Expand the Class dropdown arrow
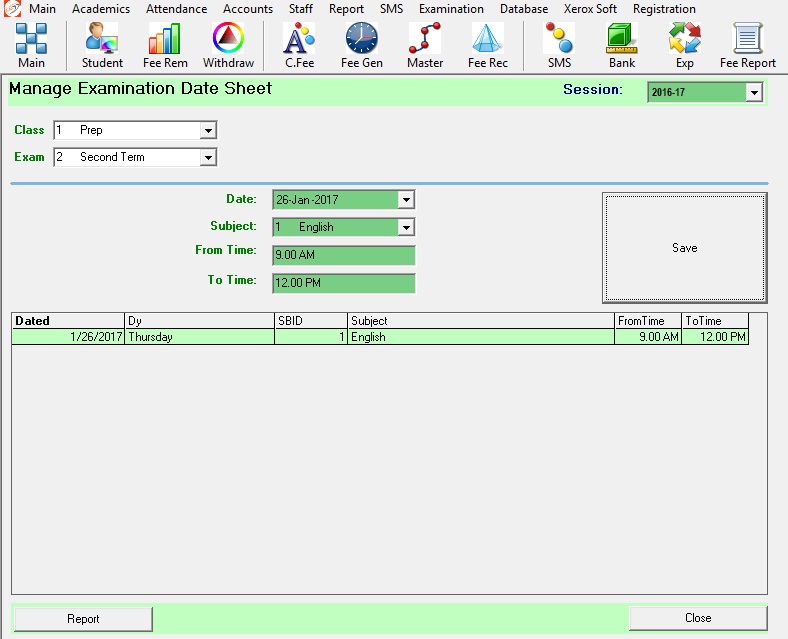Image resolution: width=788 pixels, height=639 pixels. 208,131
